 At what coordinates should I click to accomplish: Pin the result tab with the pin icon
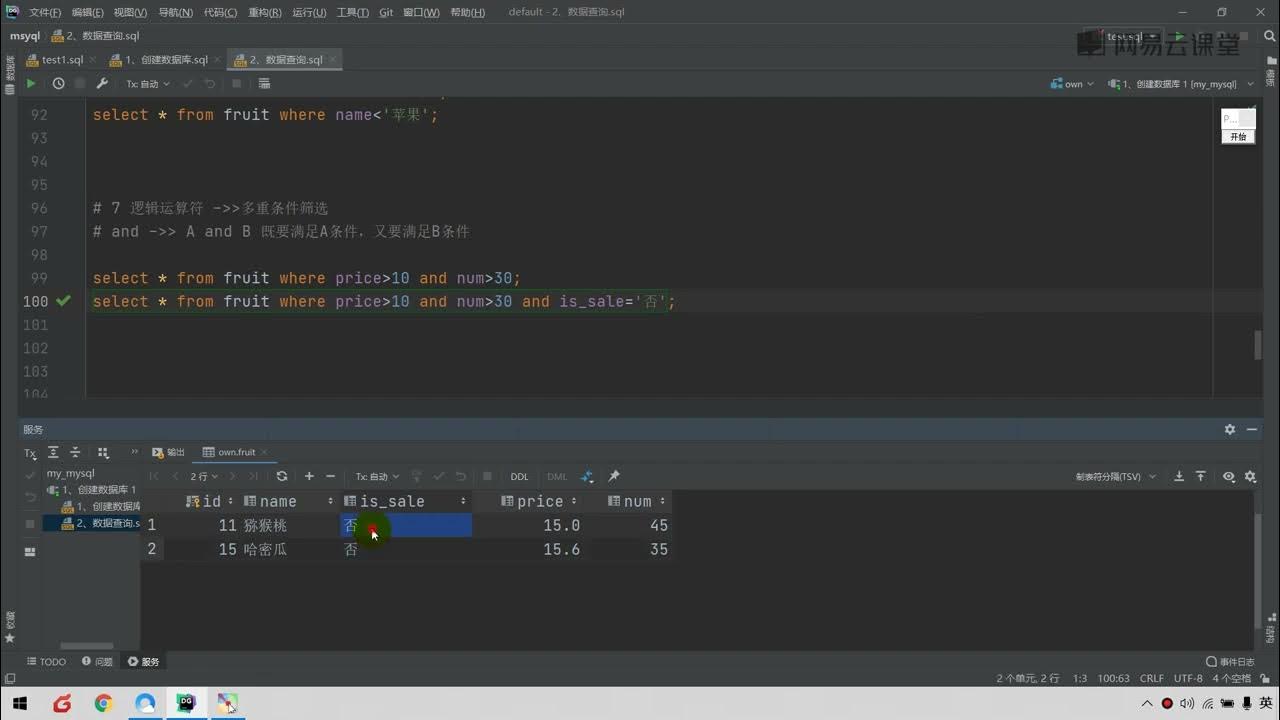[614, 477]
